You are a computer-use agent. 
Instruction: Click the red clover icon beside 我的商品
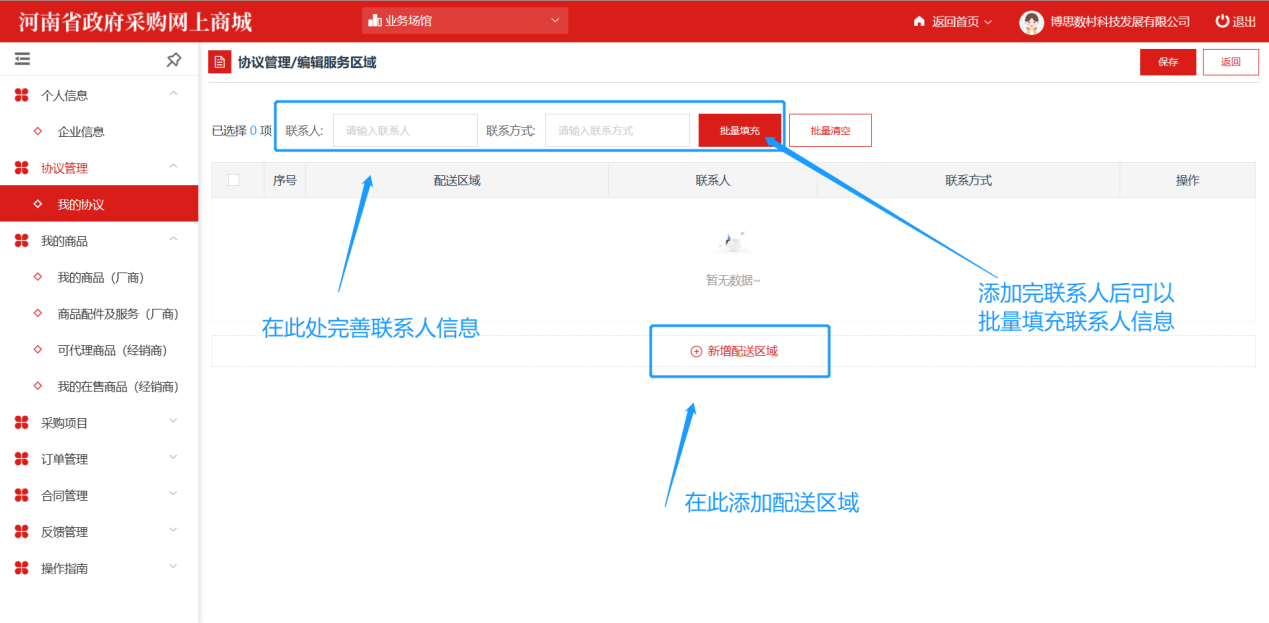click(22, 241)
